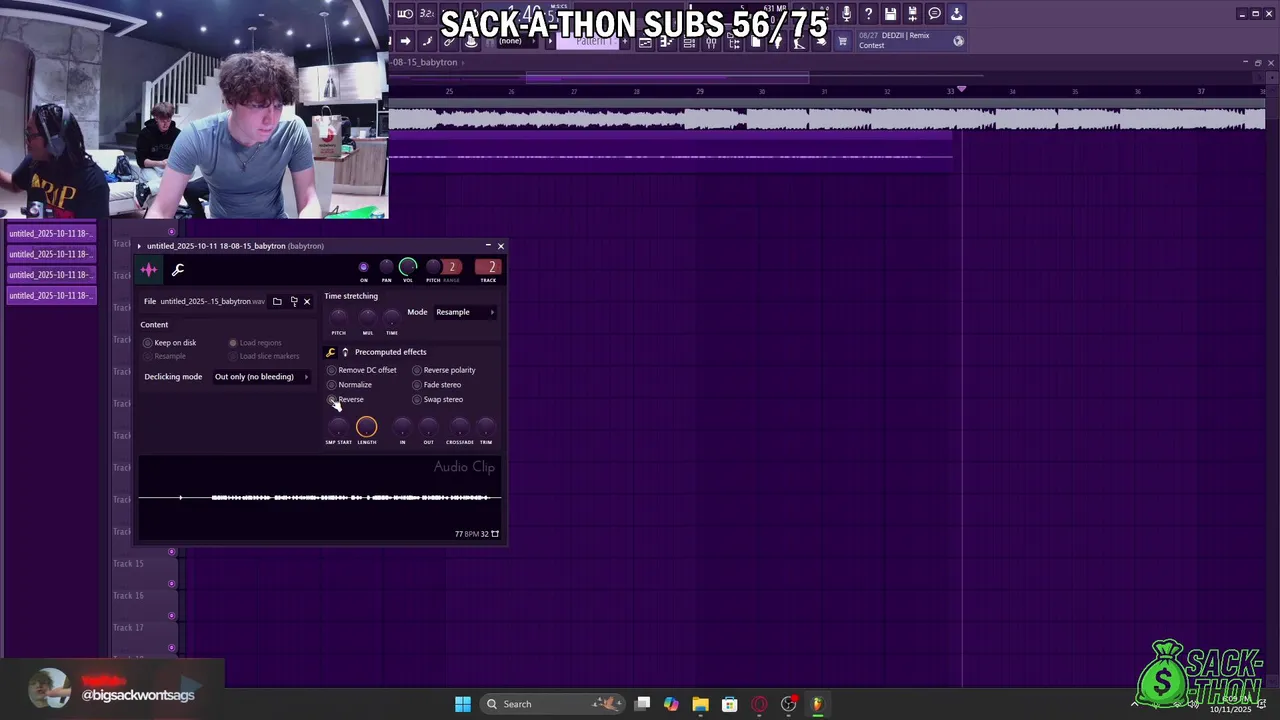Viewport: 1280px width, 720px height.
Task: Click the Audio Clip waveform preview
Action: (320, 497)
